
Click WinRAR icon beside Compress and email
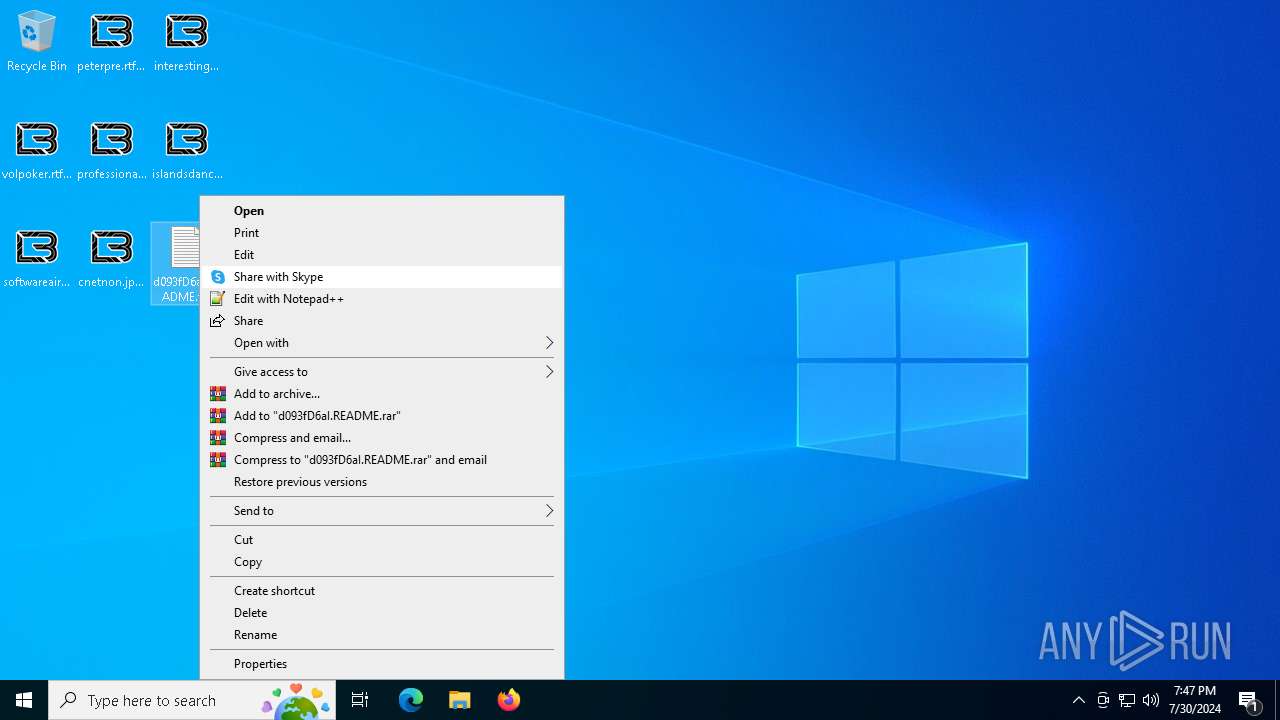click(217, 438)
